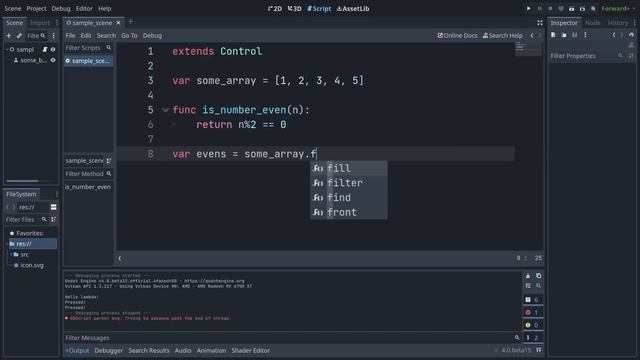Fold the is_number_even function at line 5

165,110
